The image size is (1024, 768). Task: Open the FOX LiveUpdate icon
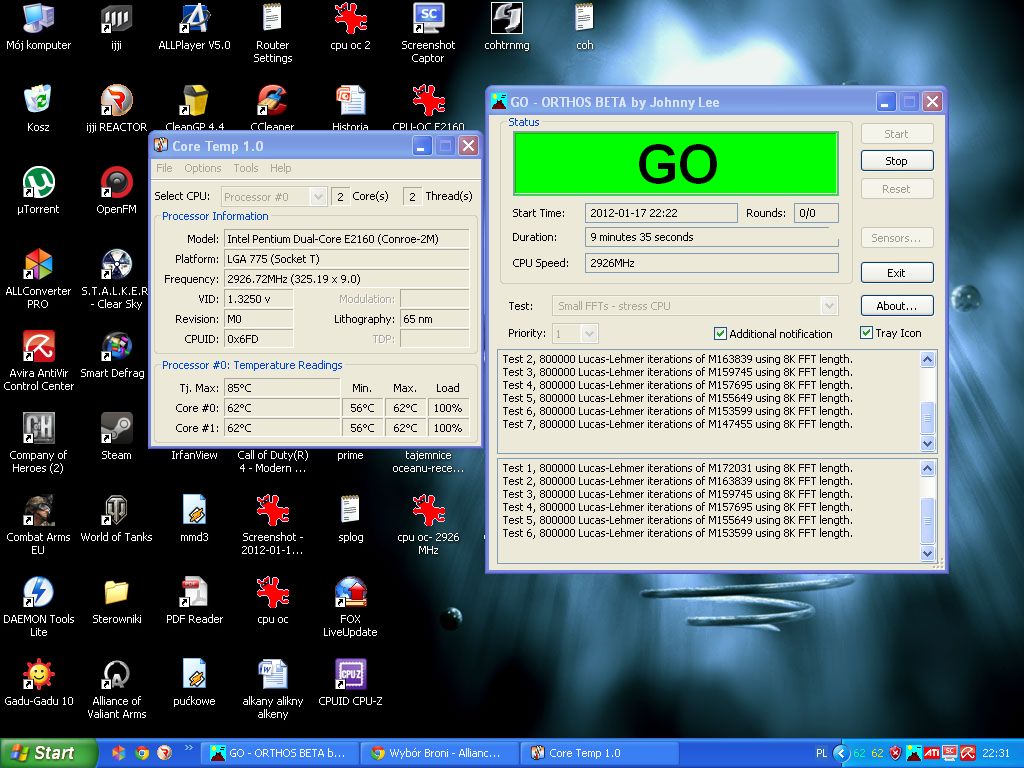click(x=350, y=593)
